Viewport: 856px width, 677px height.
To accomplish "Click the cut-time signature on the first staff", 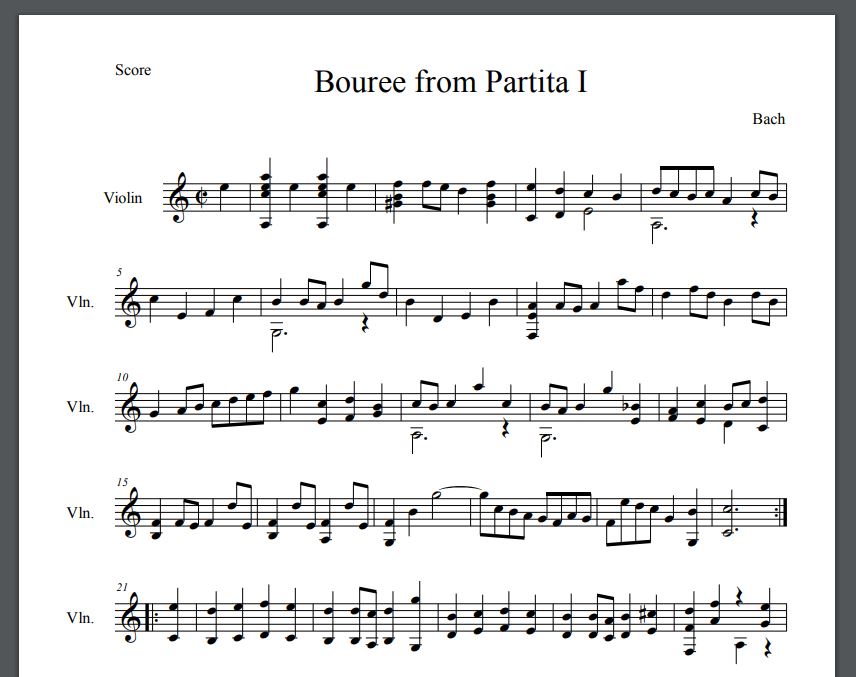I will coord(201,197).
